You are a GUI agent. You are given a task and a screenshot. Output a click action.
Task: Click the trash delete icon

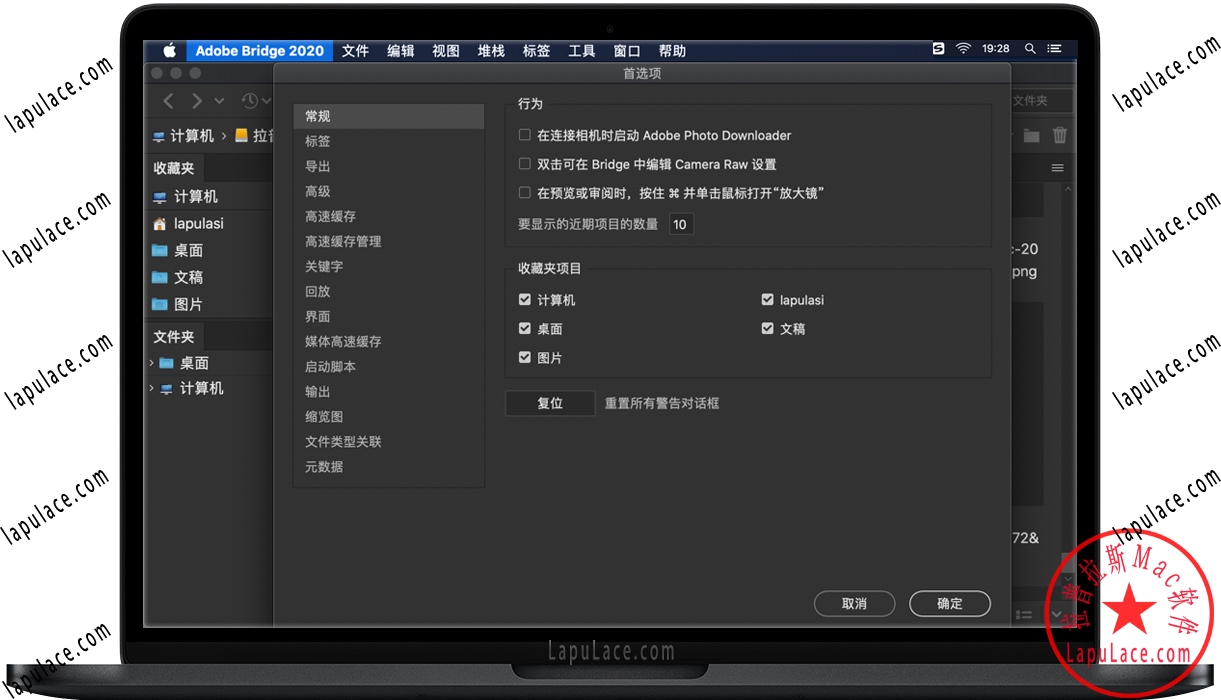1059,135
